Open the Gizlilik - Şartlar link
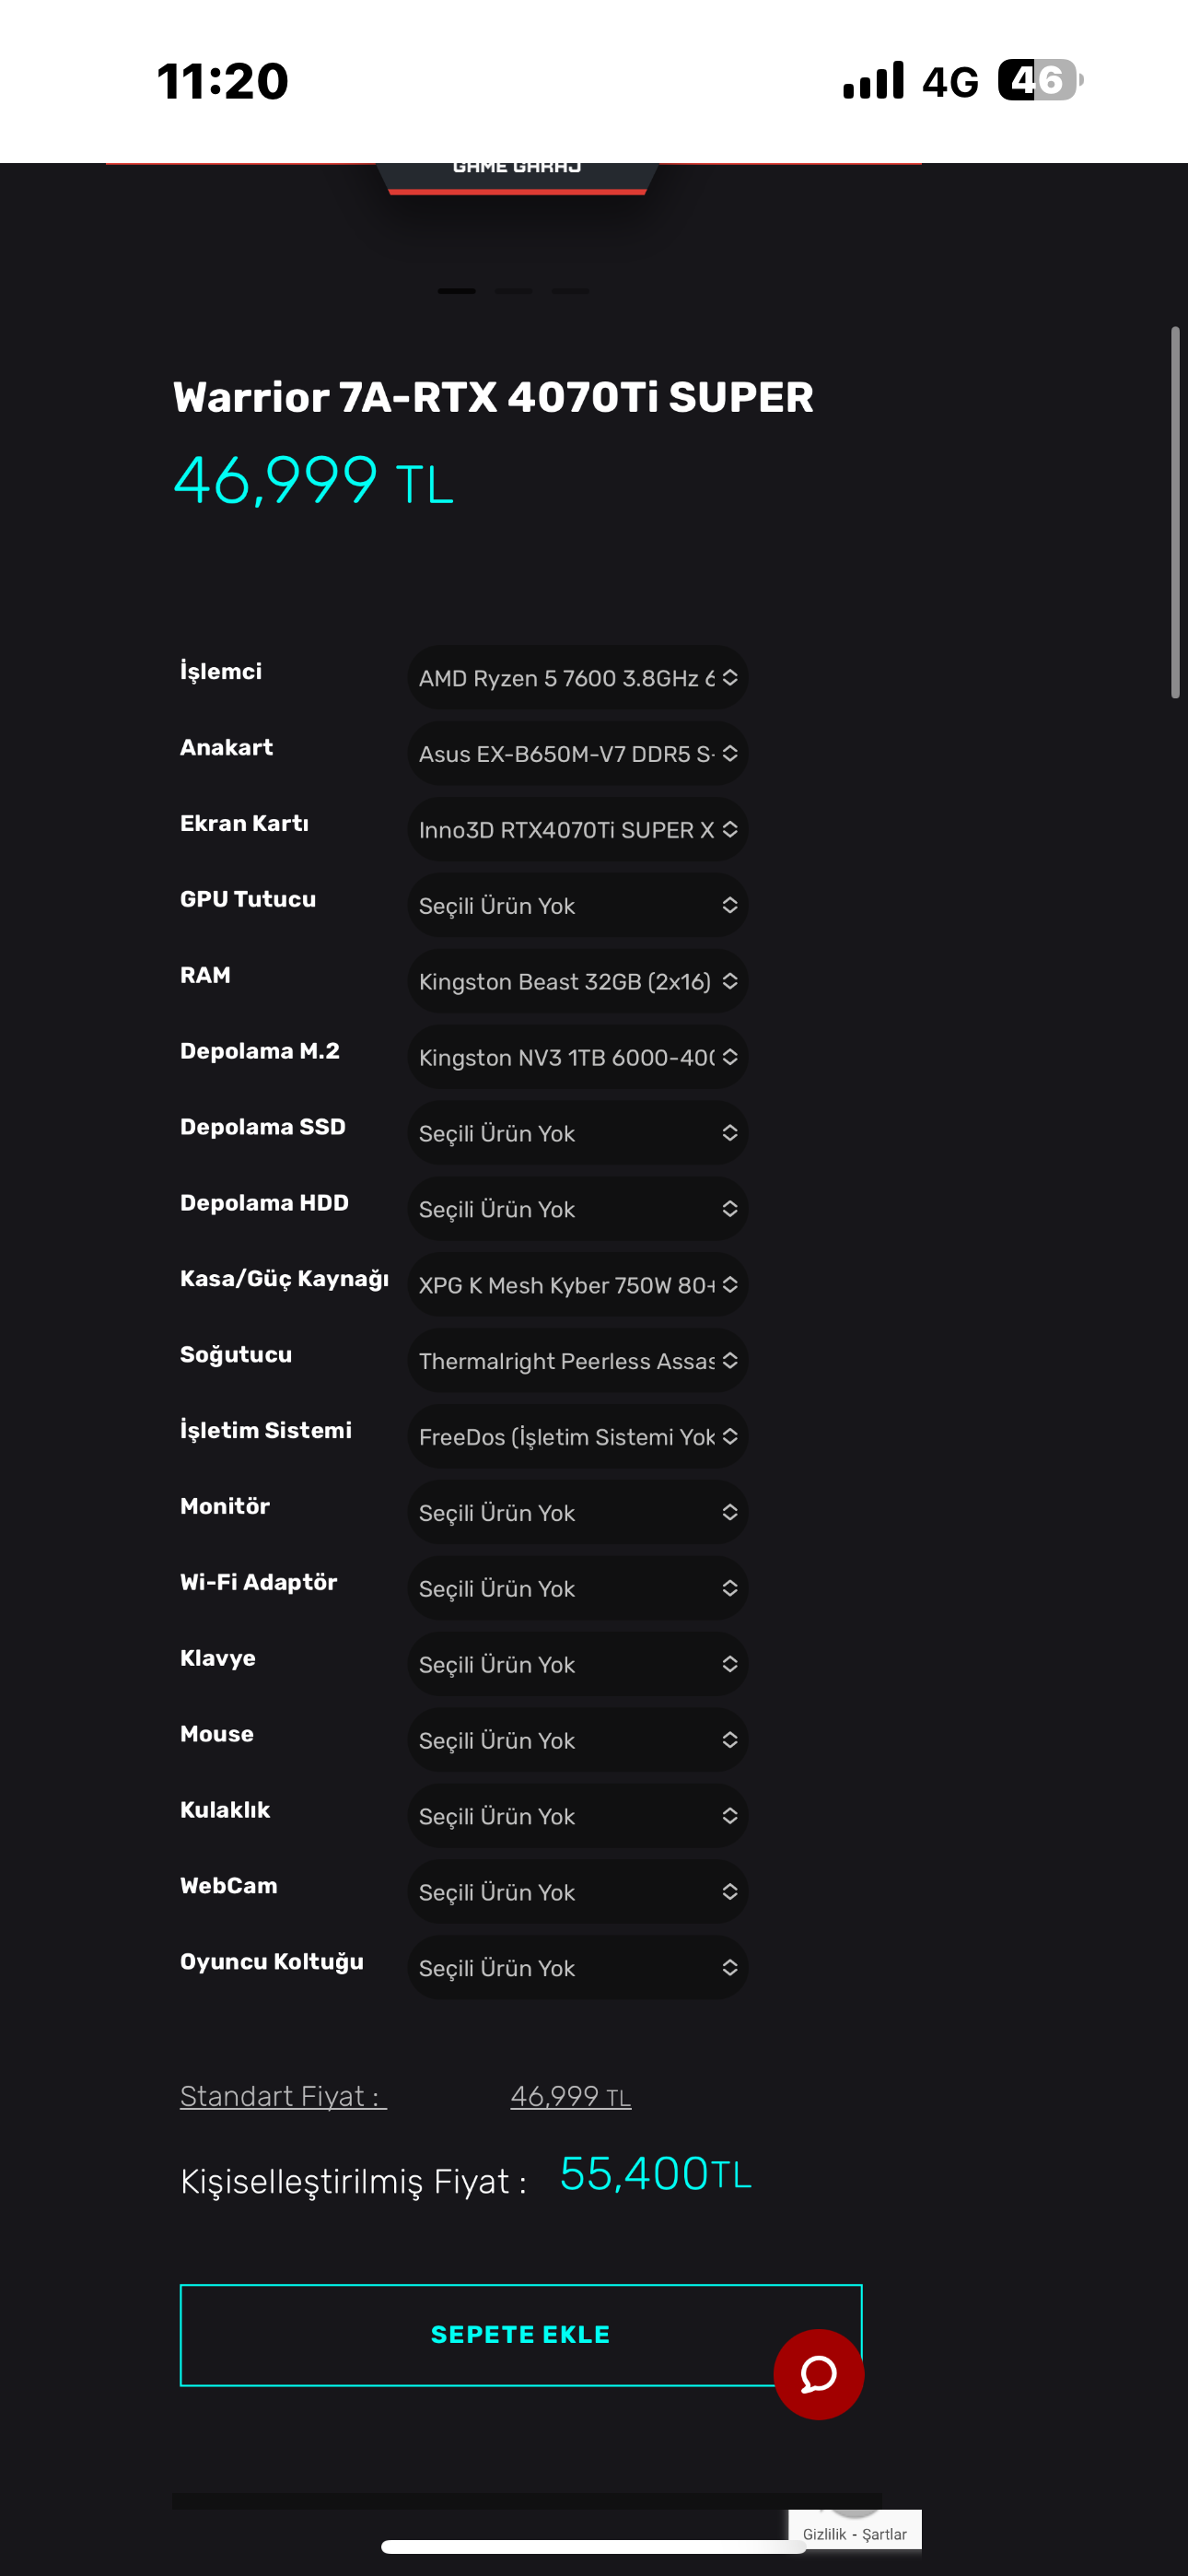The image size is (1188, 2576). pyautogui.click(x=854, y=2534)
